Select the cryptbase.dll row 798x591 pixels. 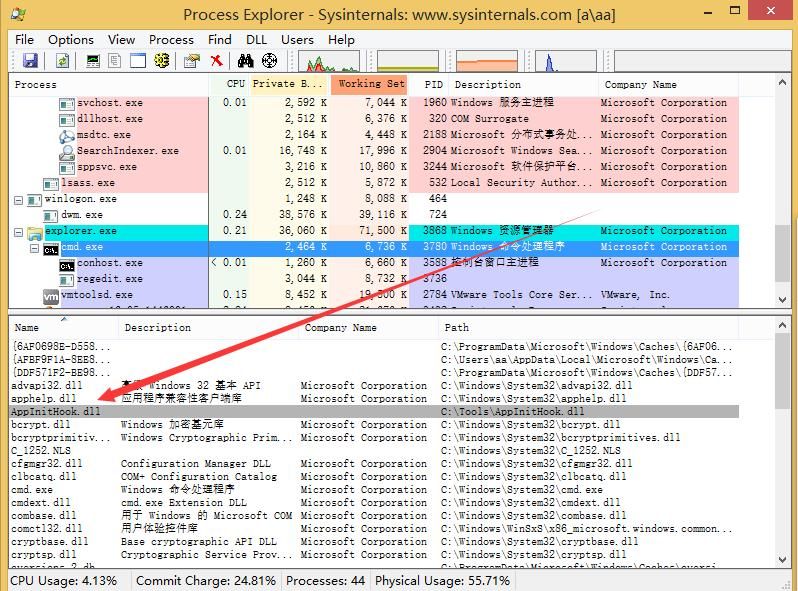pyautogui.click(x=374, y=542)
